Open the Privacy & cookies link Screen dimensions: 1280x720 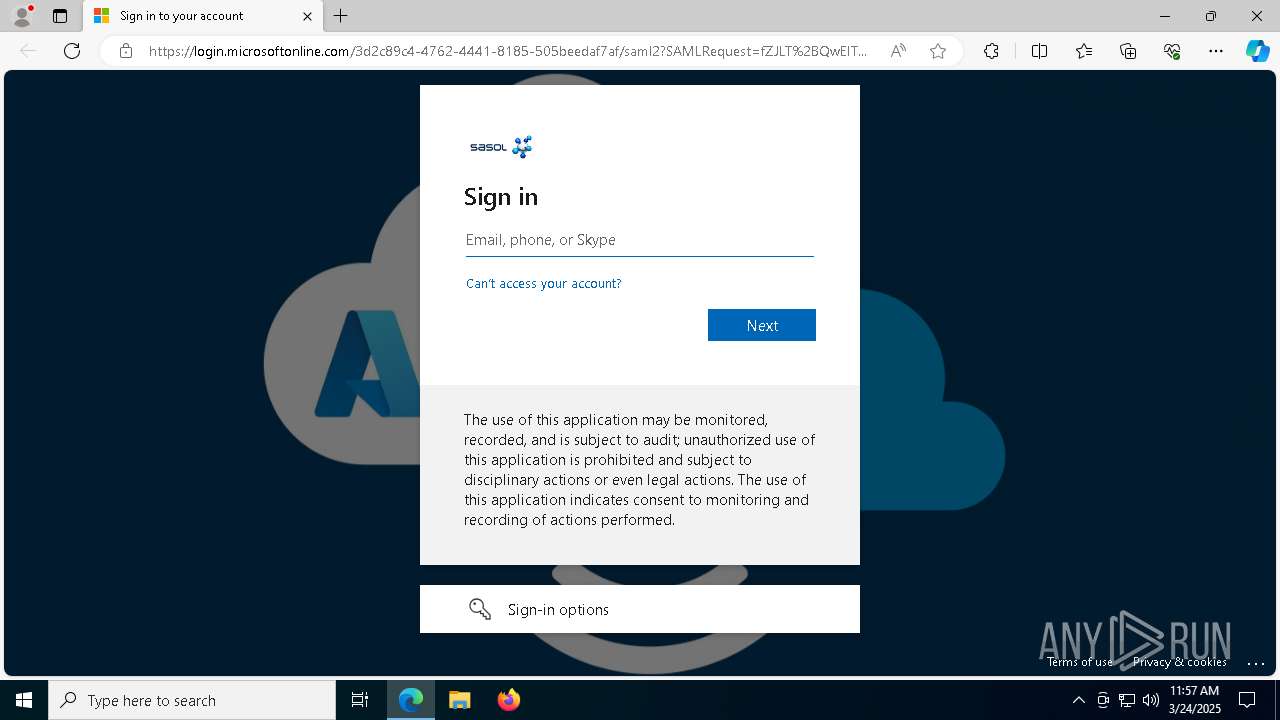[x=1180, y=662]
